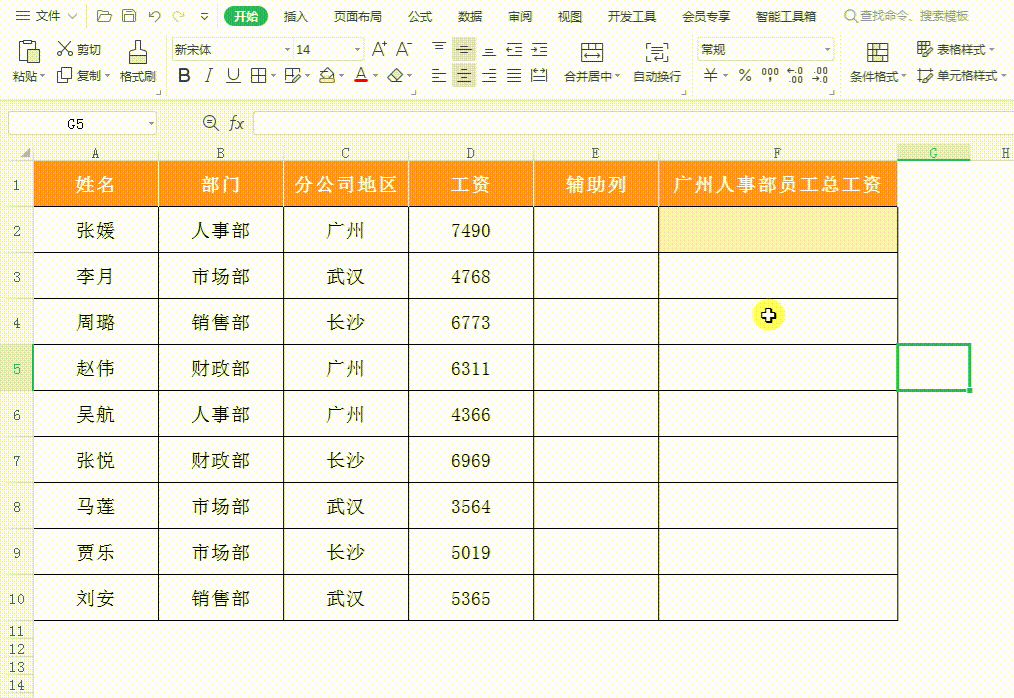Expand the number format (常规) dropdown

826,48
